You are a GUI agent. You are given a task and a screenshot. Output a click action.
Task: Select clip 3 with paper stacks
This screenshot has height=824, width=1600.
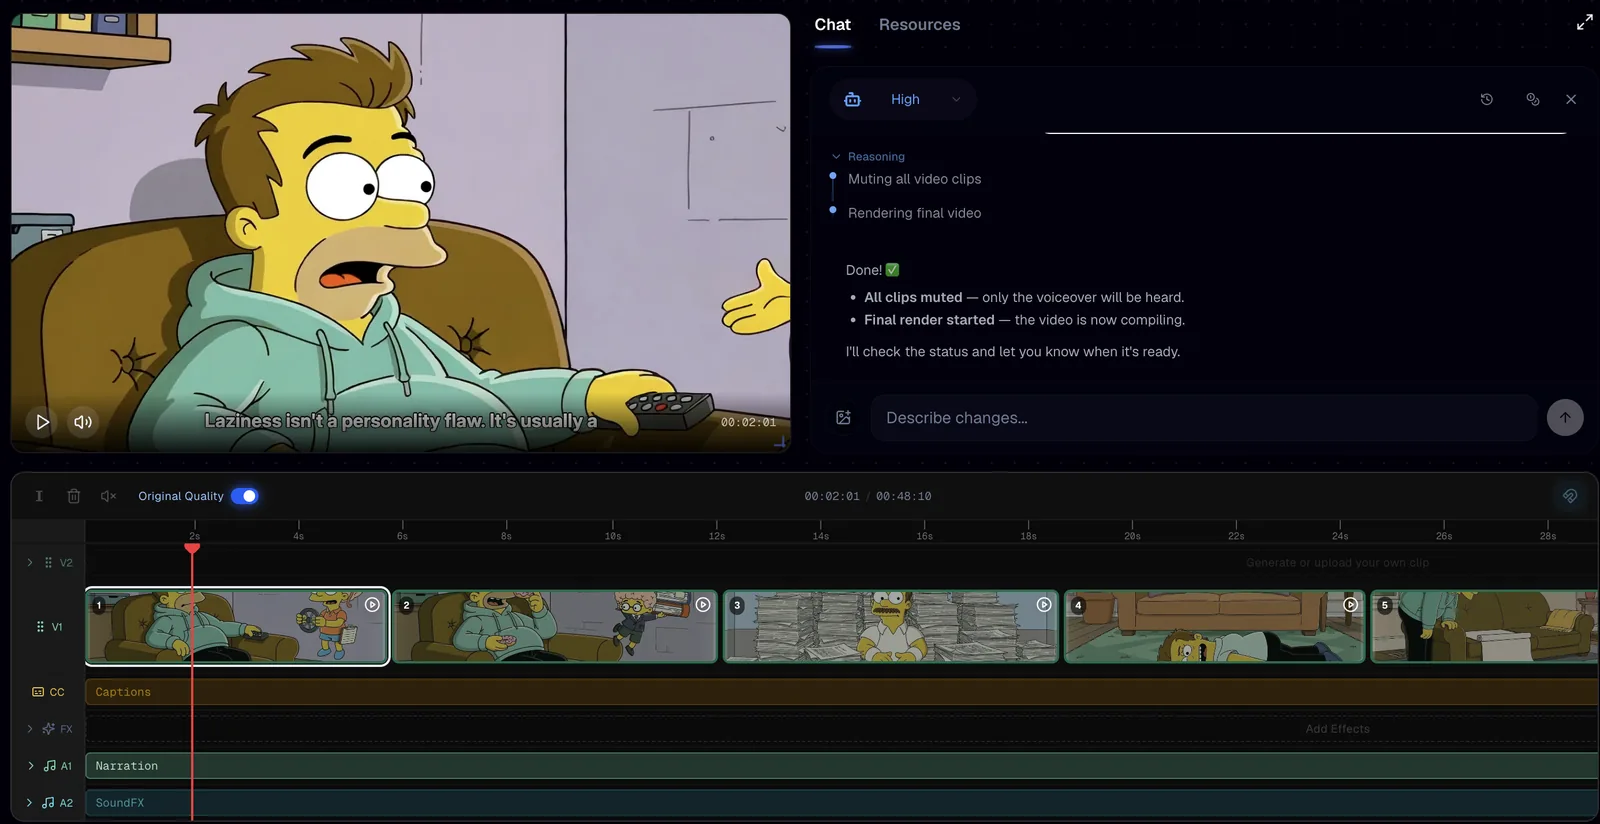tap(891, 626)
